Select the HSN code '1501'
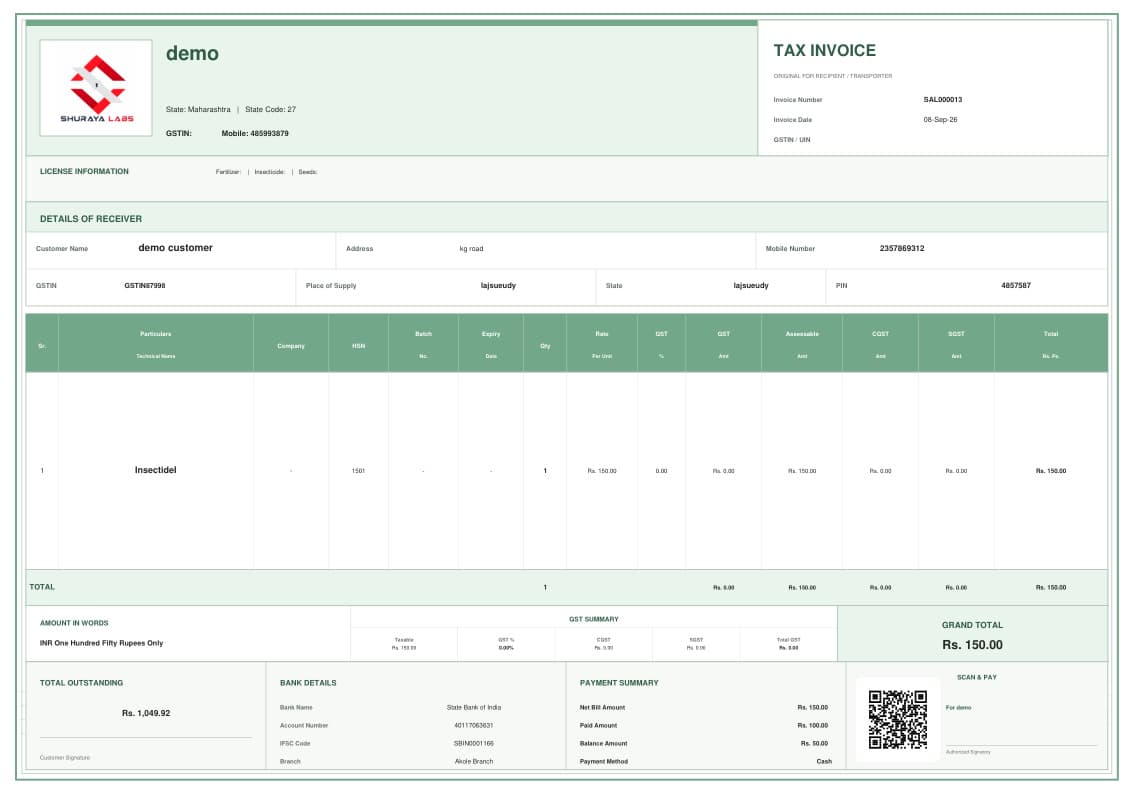1134x794 pixels. point(358,471)
